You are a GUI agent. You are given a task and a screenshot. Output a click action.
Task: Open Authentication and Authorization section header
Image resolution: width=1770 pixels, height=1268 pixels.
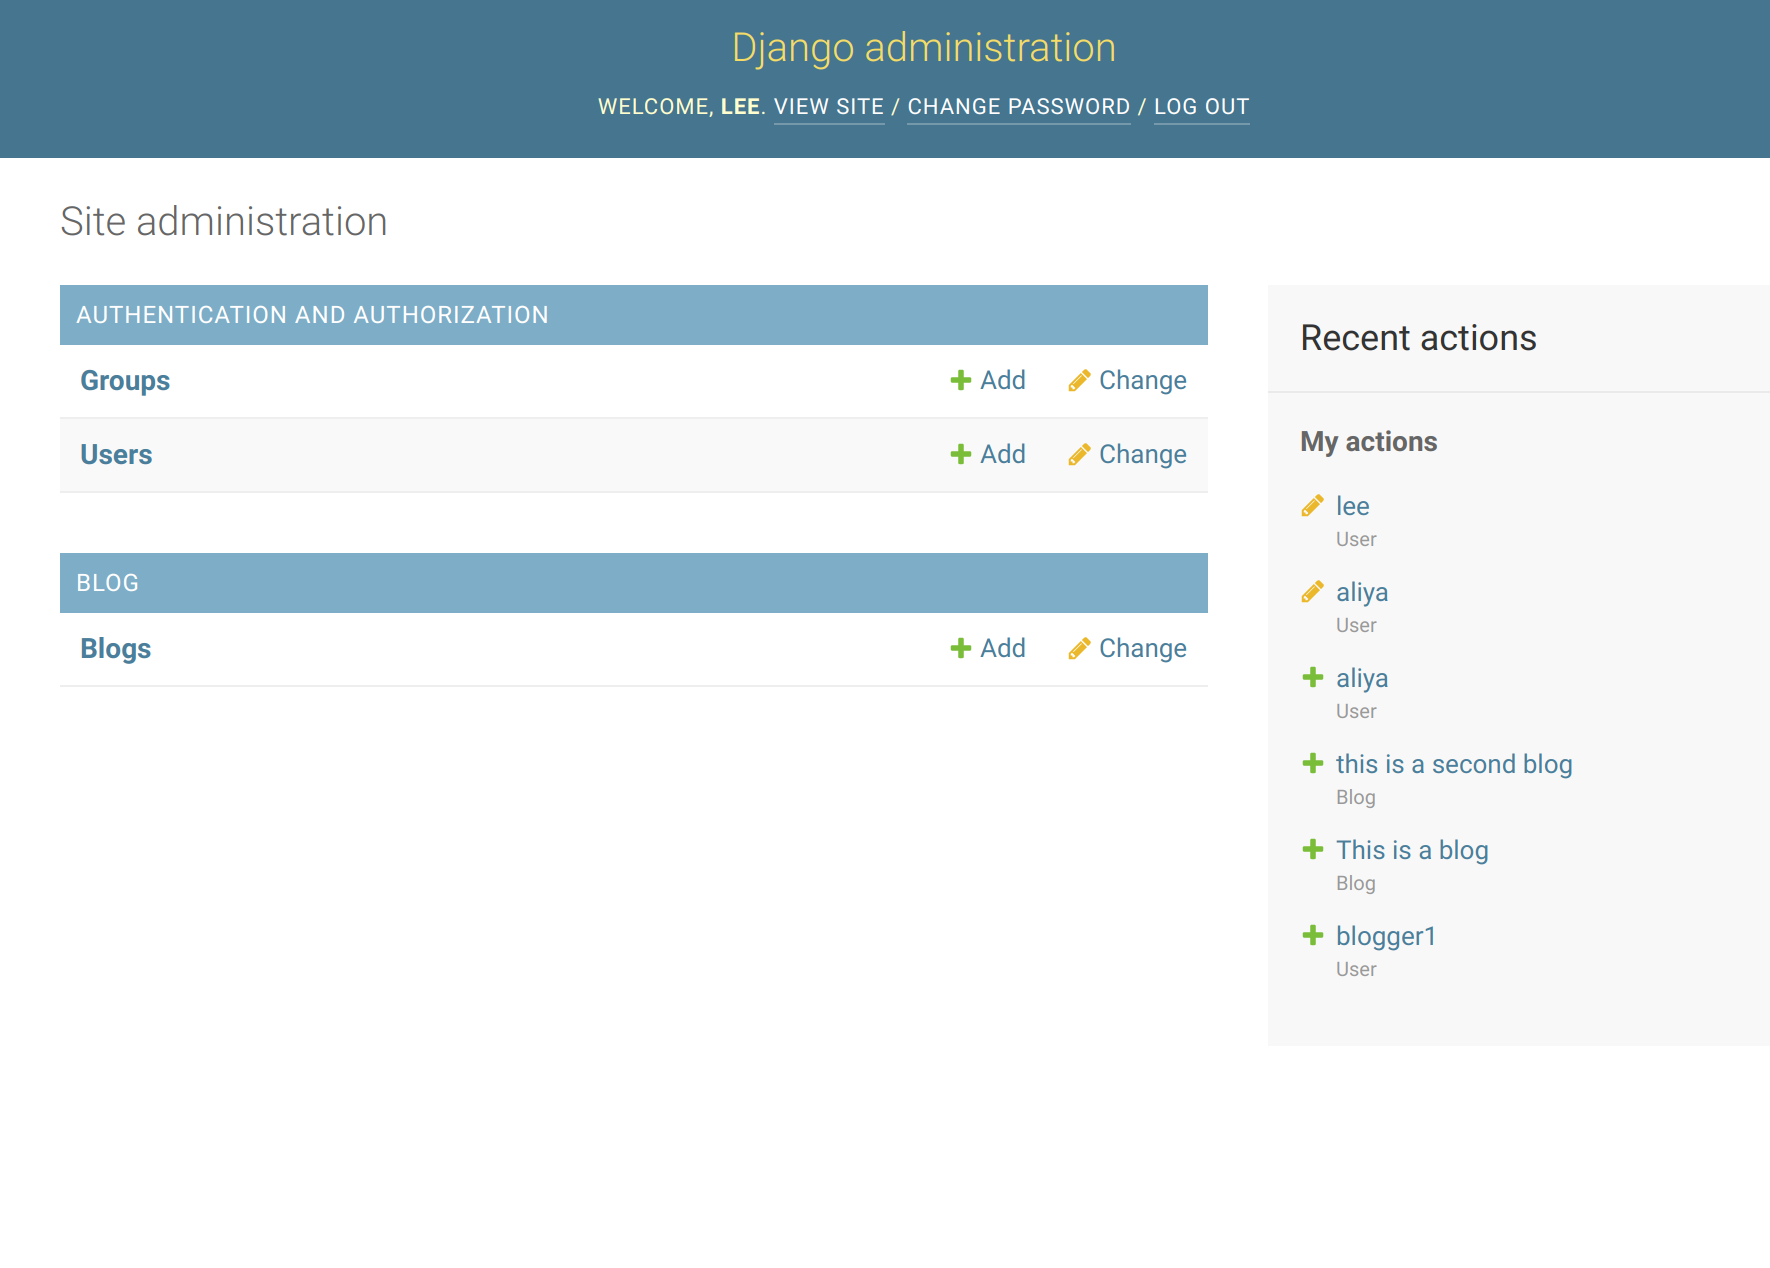pyautogui.click(x=312, y=315)
